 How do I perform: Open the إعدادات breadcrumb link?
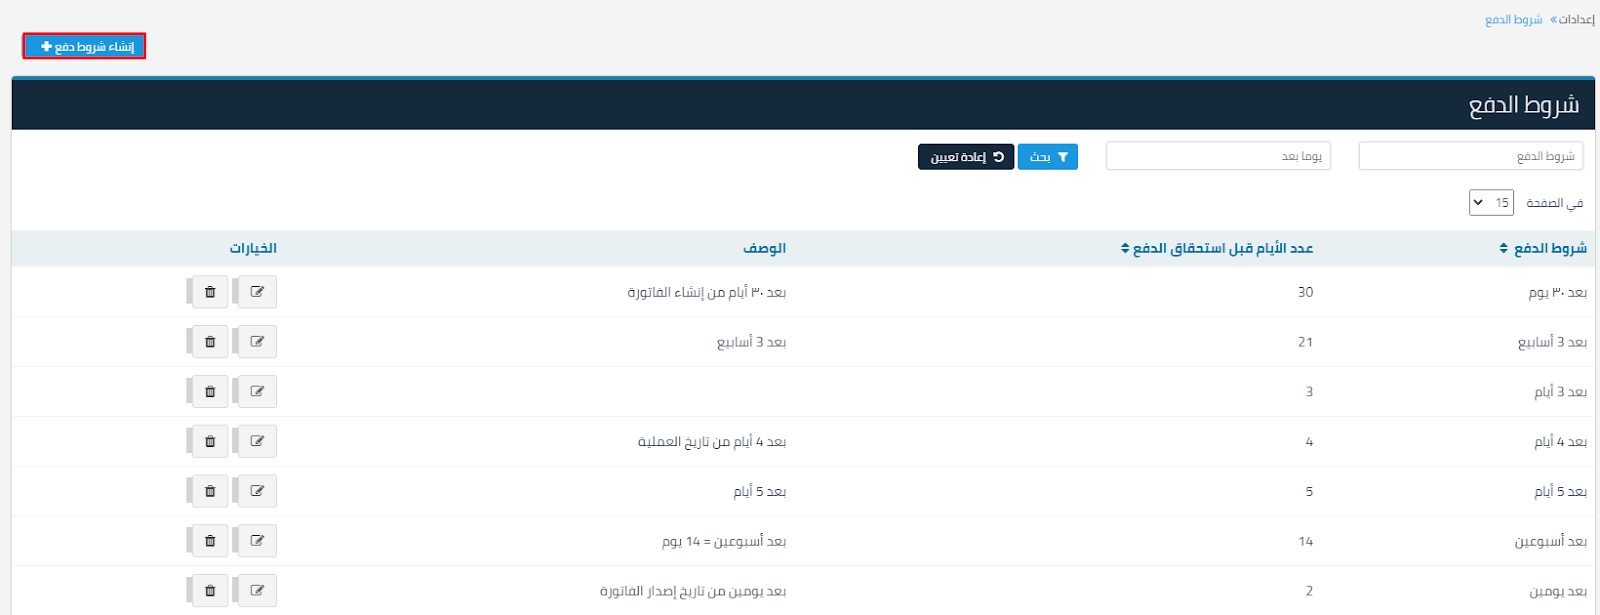(x=1577, y=20)
